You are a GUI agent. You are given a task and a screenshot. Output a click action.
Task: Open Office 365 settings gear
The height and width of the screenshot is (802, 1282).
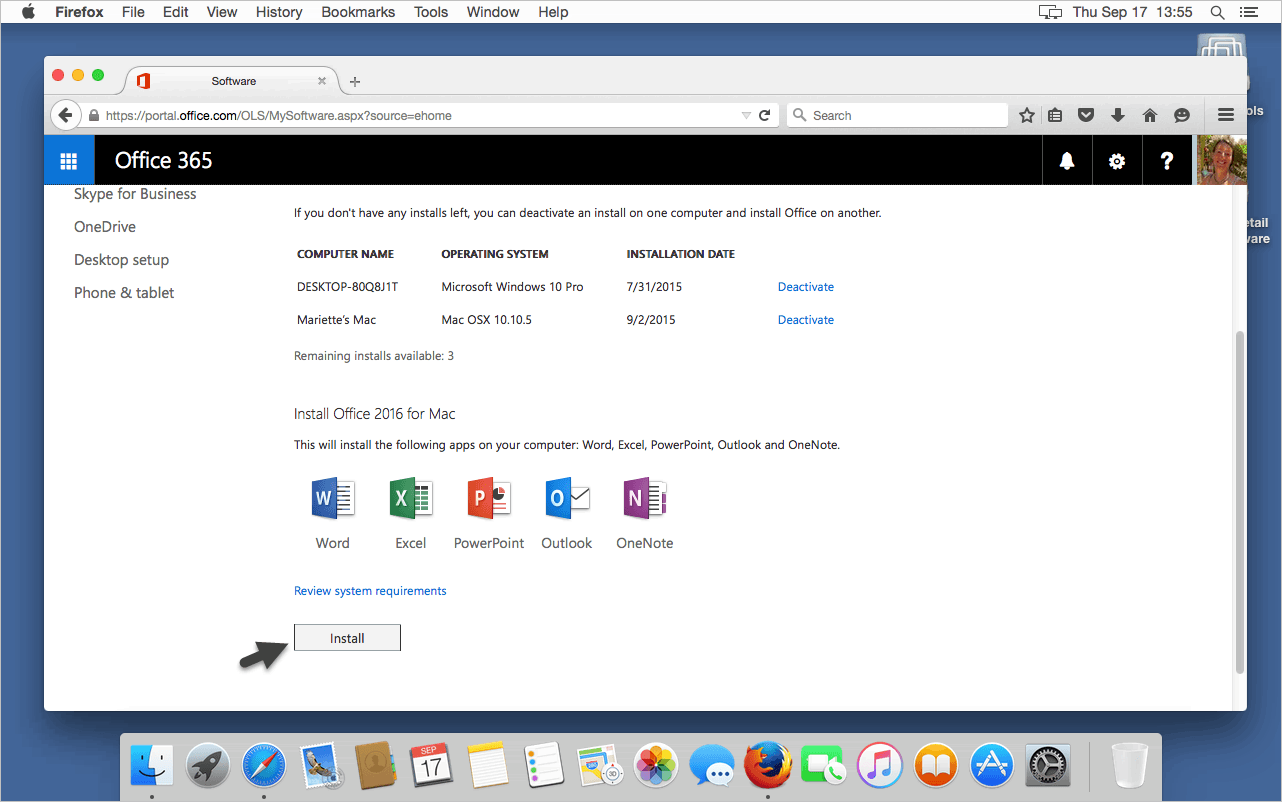point(1117,161)
